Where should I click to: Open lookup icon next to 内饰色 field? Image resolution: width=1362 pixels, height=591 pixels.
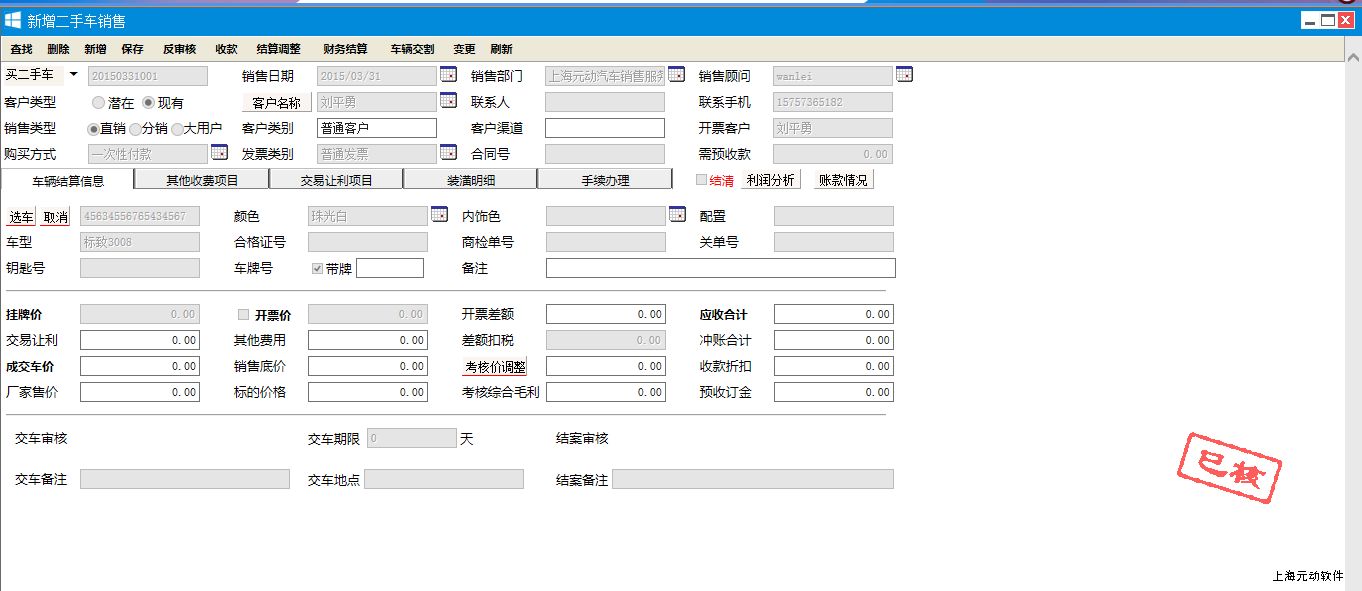[x=677, y=215]
